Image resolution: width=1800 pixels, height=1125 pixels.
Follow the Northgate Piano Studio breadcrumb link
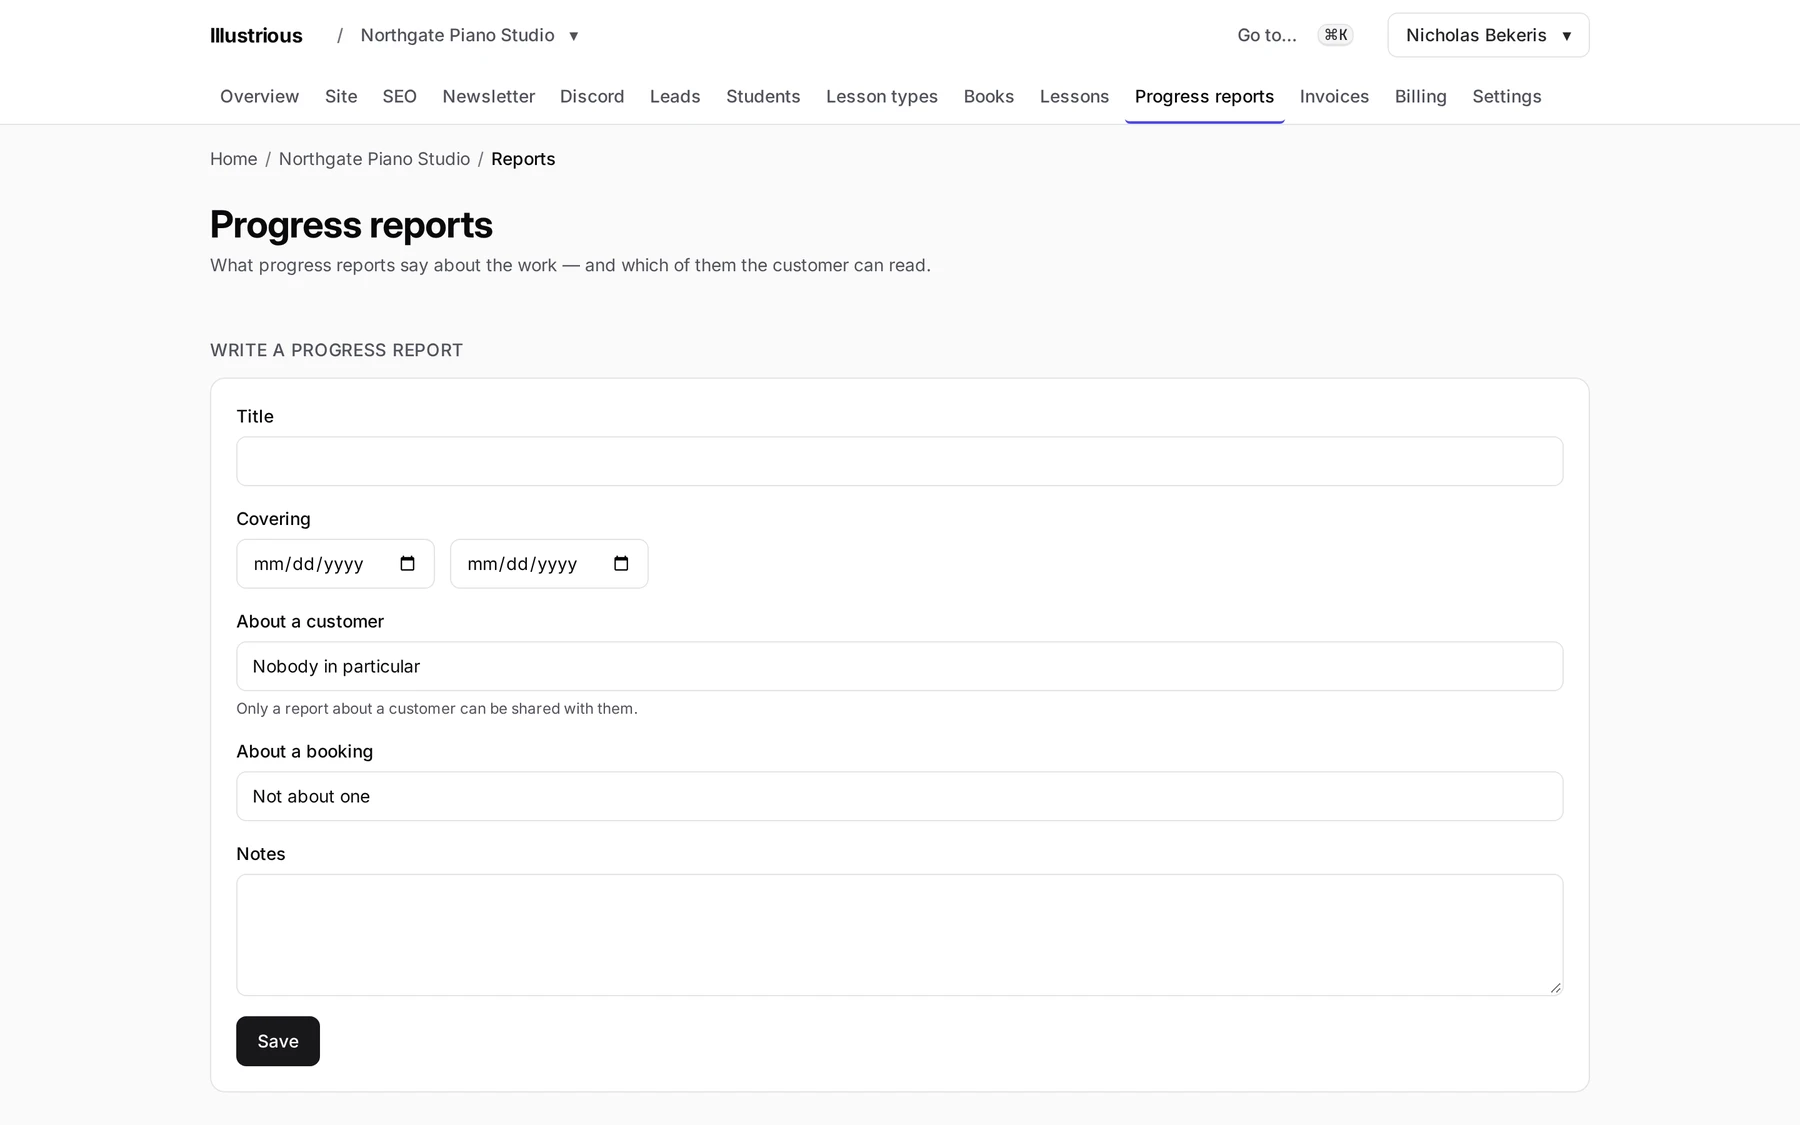tap(374, 159)
